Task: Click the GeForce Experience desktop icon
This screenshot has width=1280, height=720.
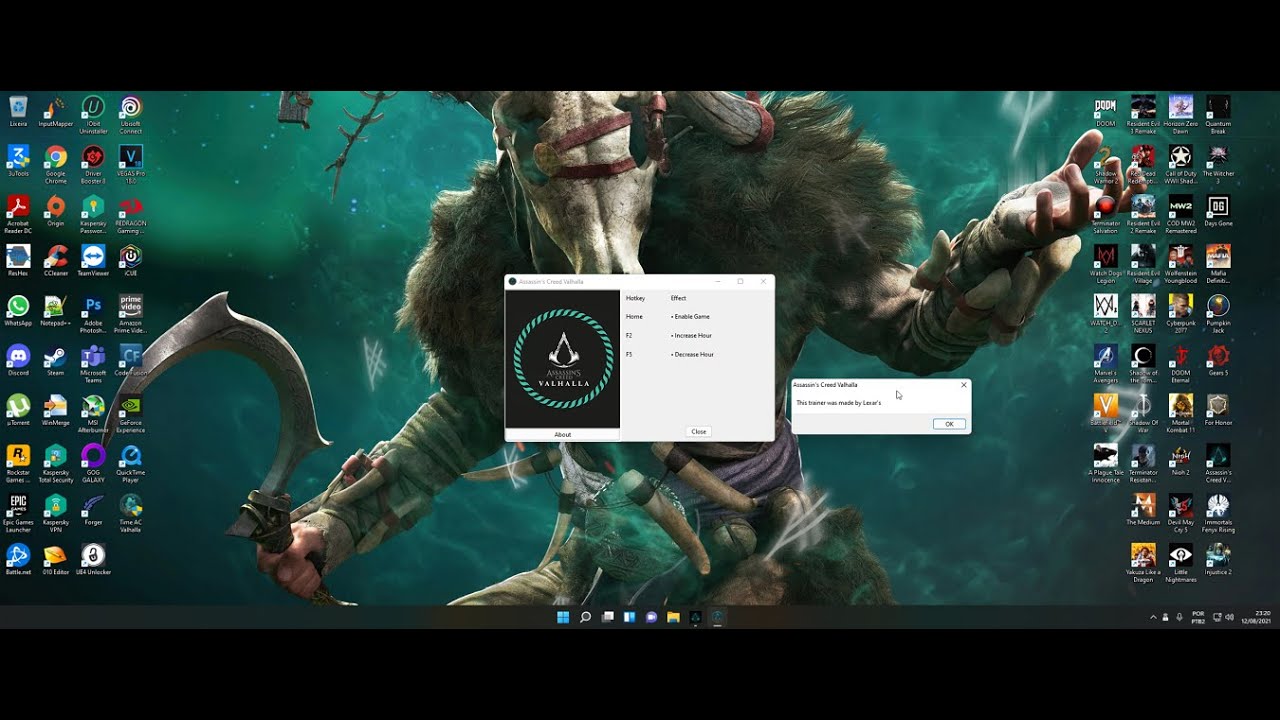Action: pos(131,413)
